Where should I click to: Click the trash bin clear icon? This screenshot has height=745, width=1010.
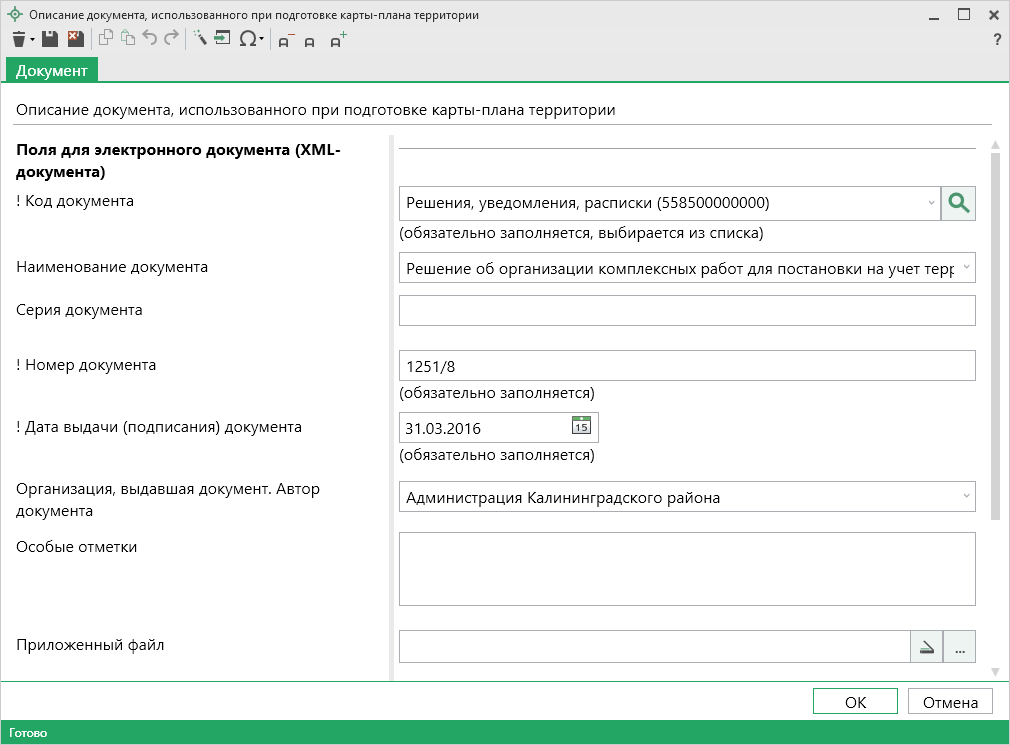tap(19, 39)
